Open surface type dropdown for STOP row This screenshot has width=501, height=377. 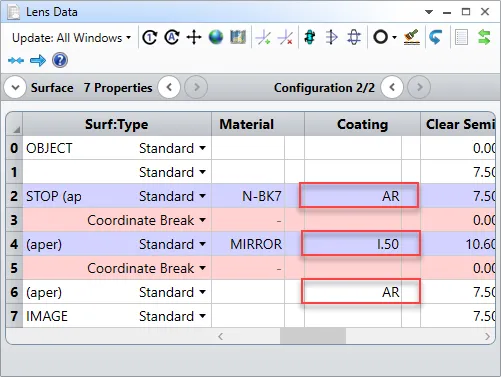pyautogui.click(x=202, y=196)
